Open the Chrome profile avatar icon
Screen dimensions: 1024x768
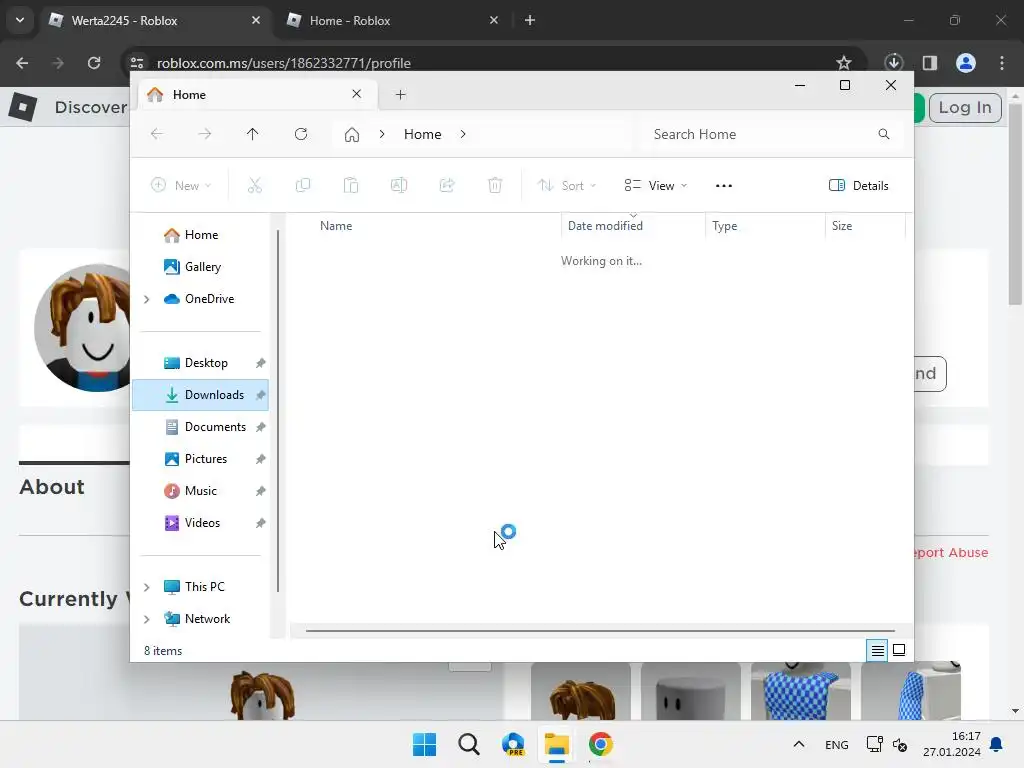point(965,63)
